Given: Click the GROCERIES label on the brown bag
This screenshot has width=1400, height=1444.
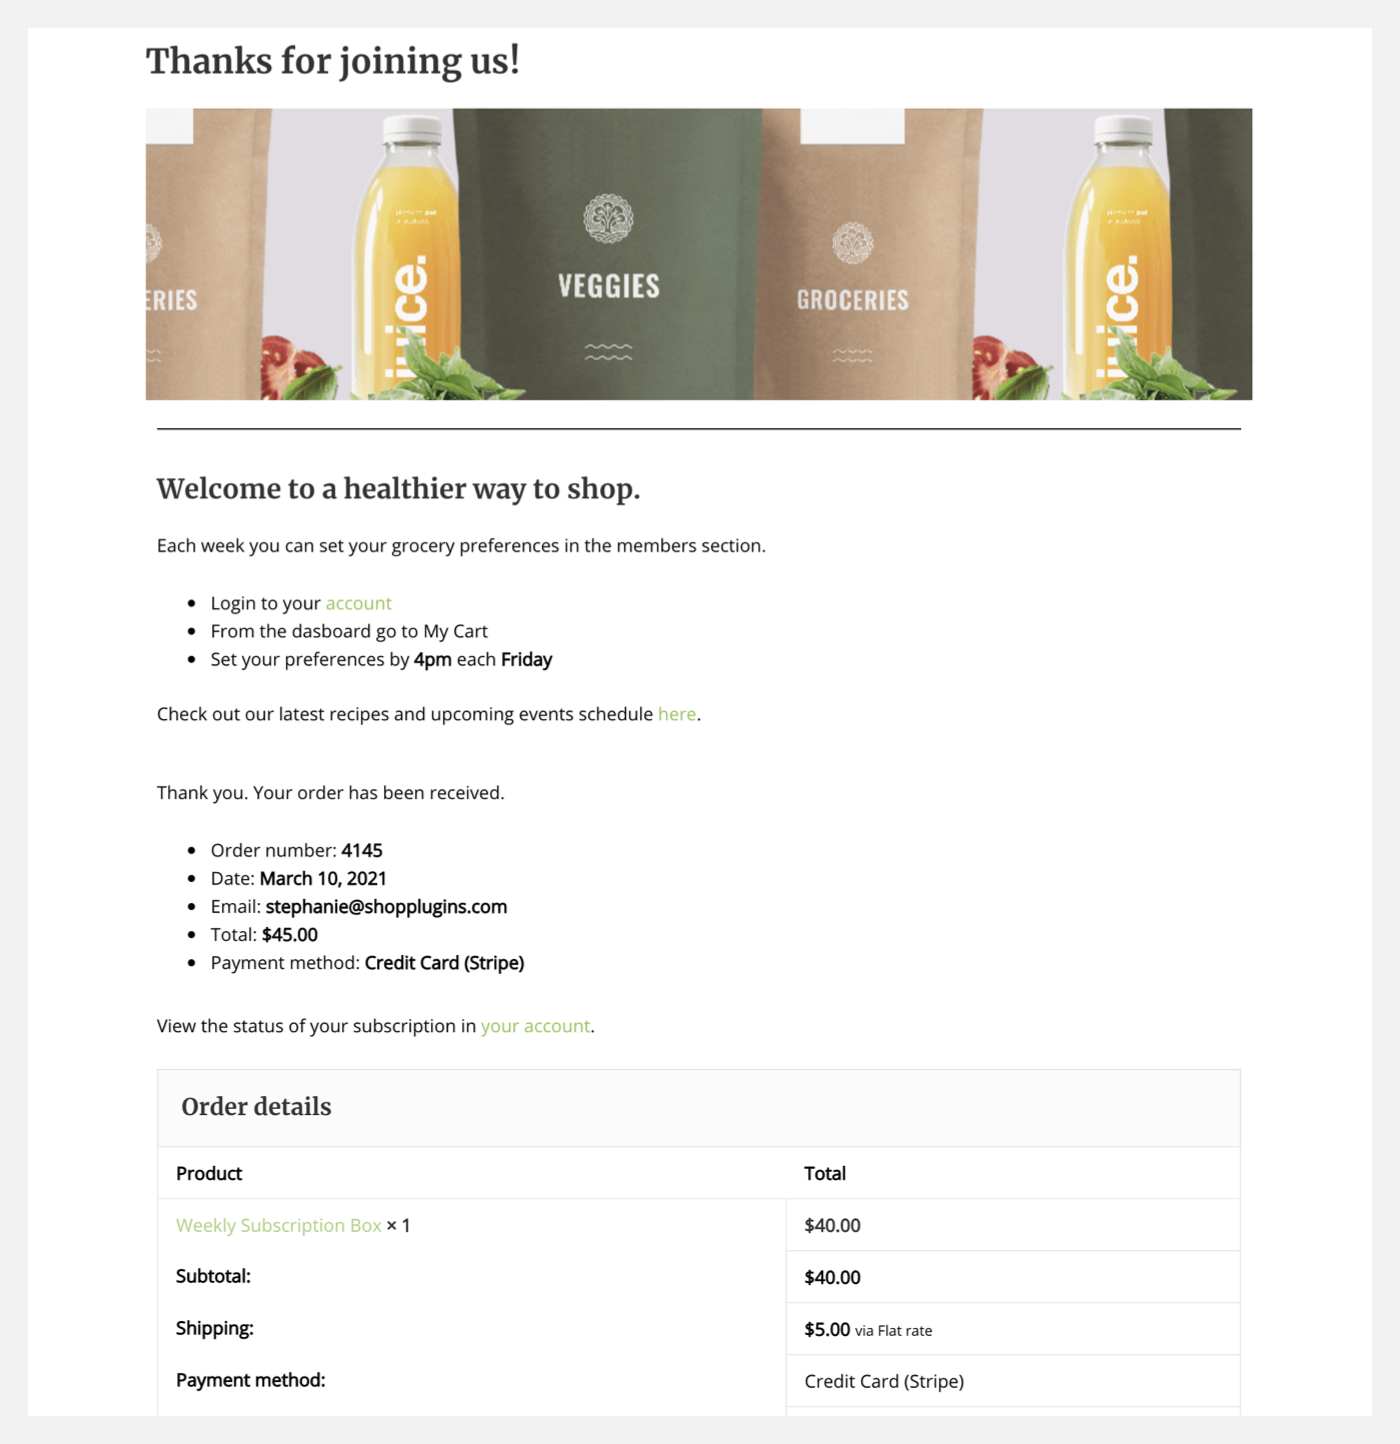Looking at the screenshot, I should [x=852, y=300].
